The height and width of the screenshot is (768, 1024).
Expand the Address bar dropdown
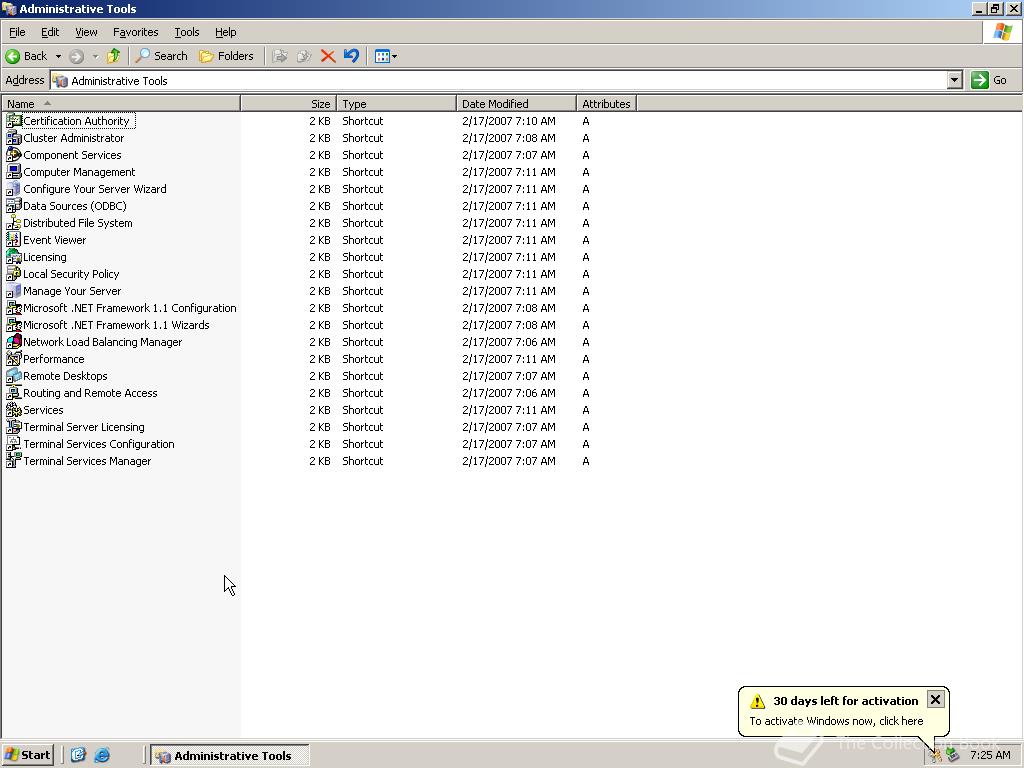coord(954,80)
